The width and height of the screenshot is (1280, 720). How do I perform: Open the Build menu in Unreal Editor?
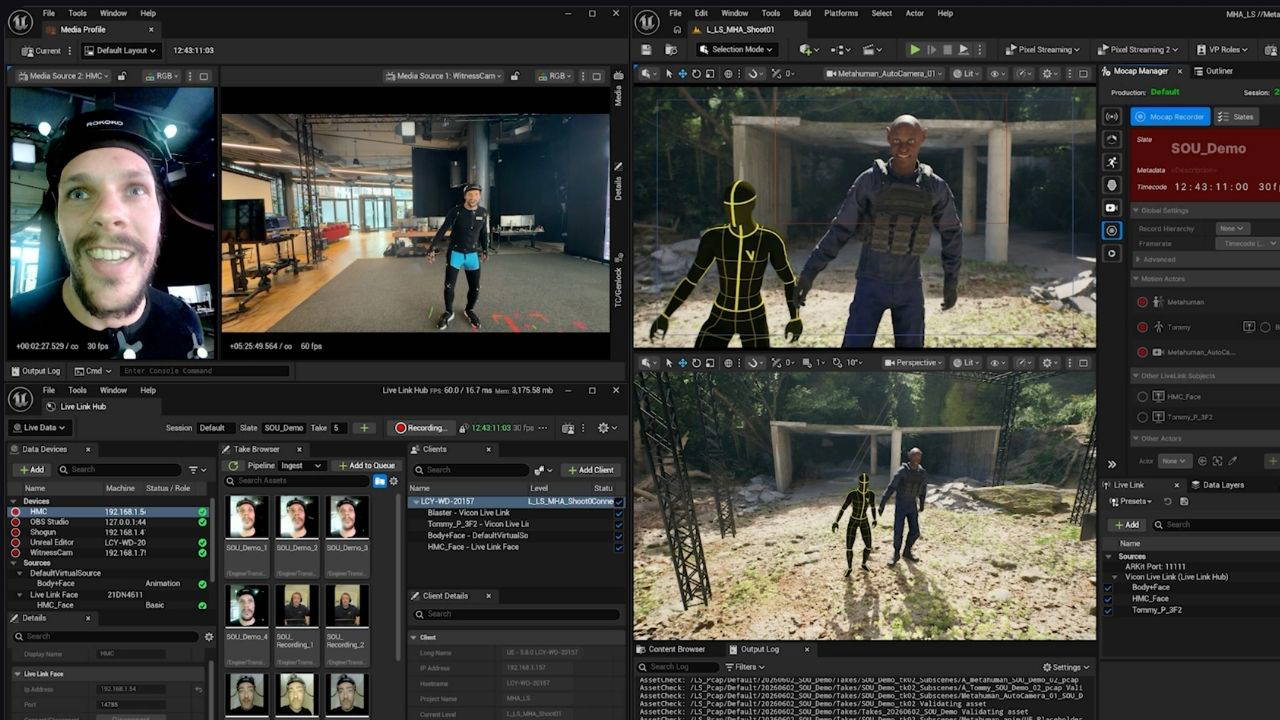(802, 13)
